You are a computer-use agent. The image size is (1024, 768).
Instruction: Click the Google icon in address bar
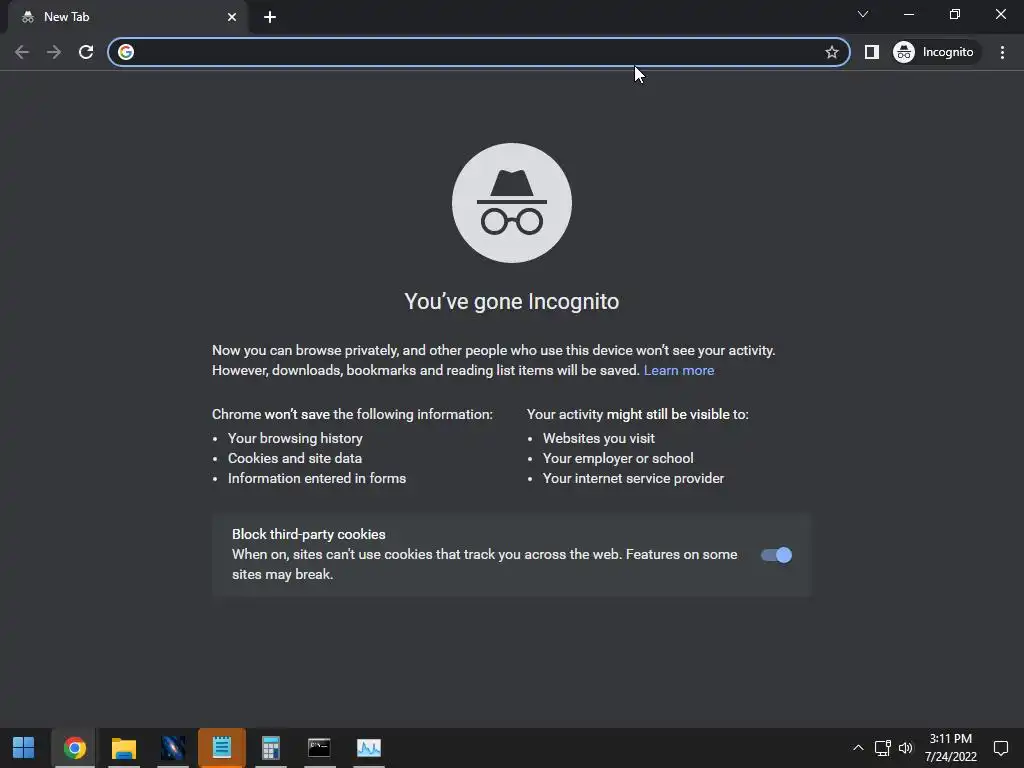pyautogui.click(x=126, y=52)
